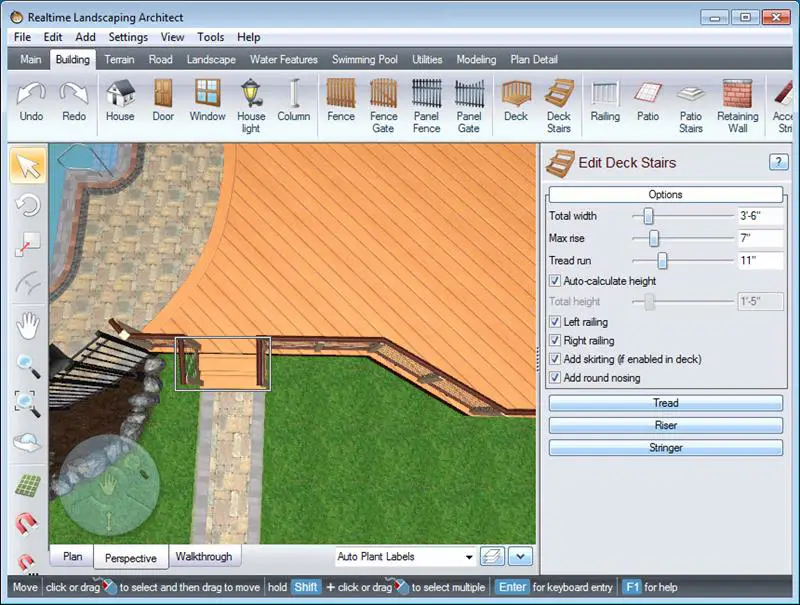
Task: Add a House from the toolbar
Action: pos(120,102)
